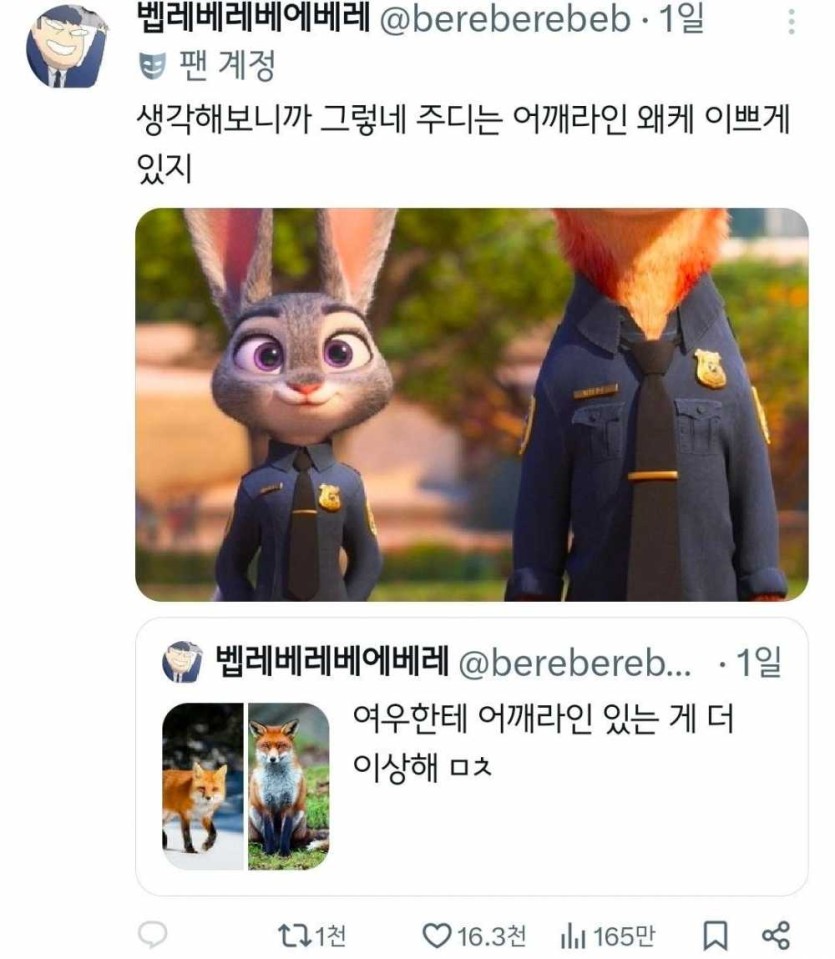Click the share icon

(776, 936)
